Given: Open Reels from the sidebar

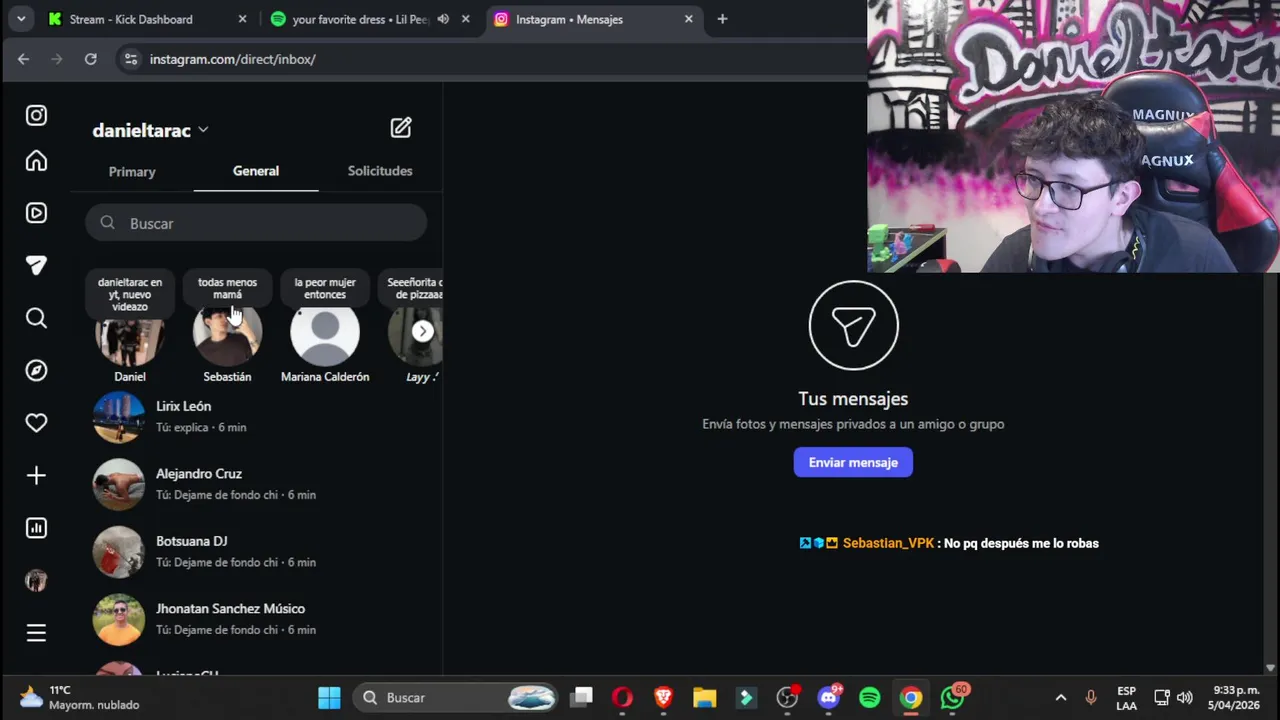Looking at the screenshot, I should point(36,213).
